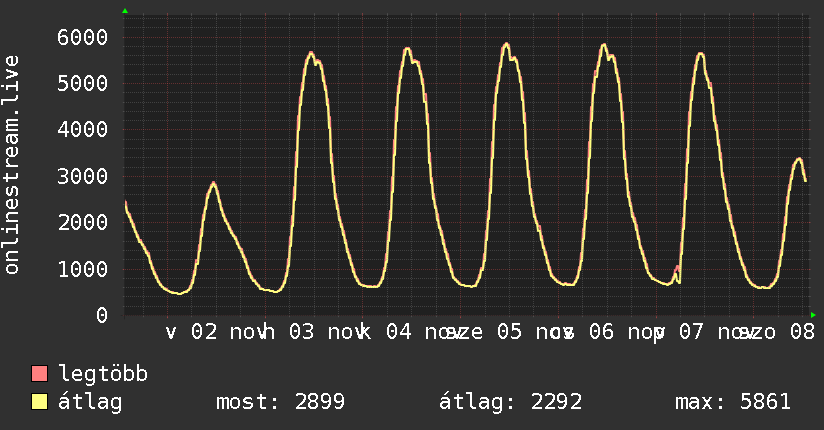Click the green arrow ending the x-axis
This screenshot has width=824, height=430.
click(813, 315)
